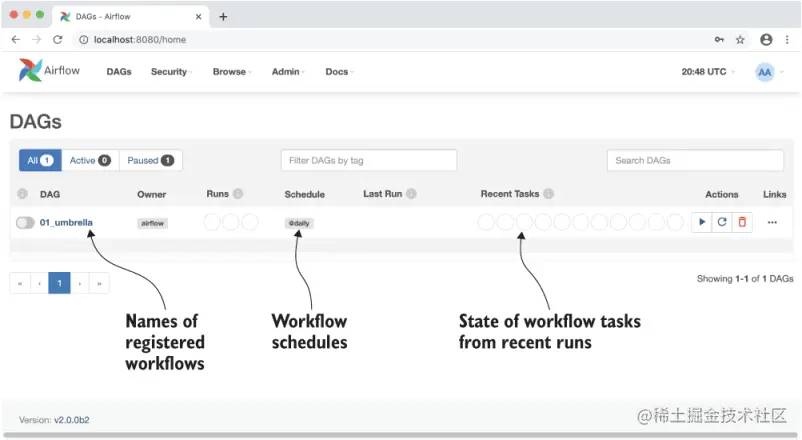
Task: Open the AA user account dropdown
Action: (769, 72)
